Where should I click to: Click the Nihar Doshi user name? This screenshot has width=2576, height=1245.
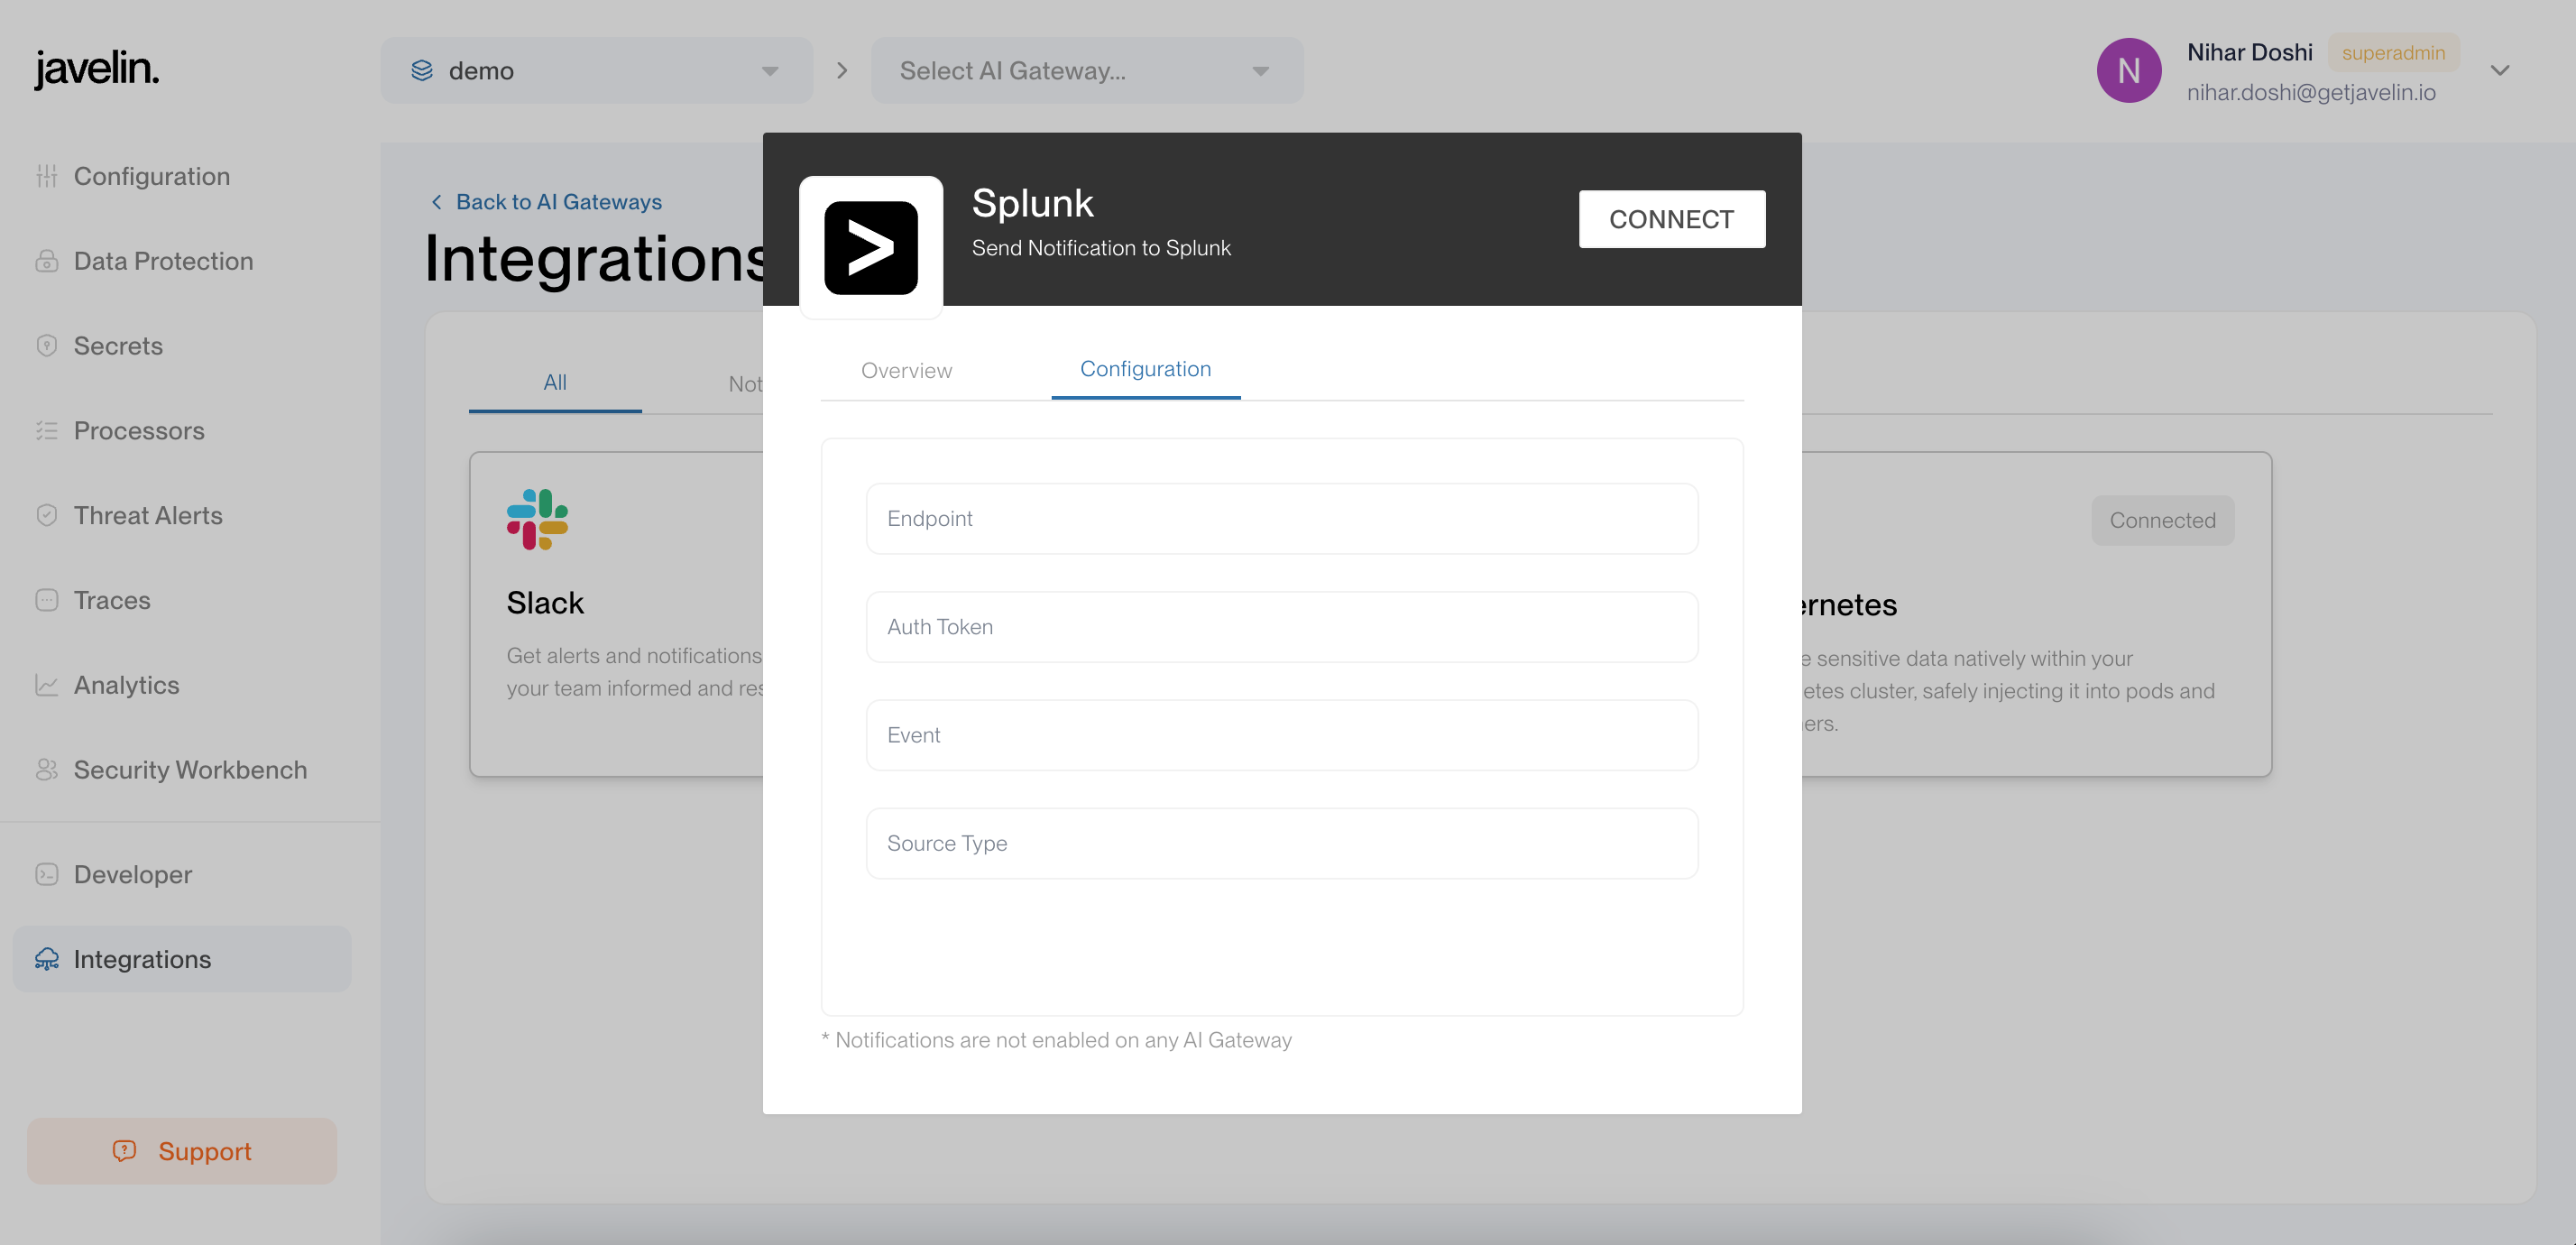(2249, 52)
